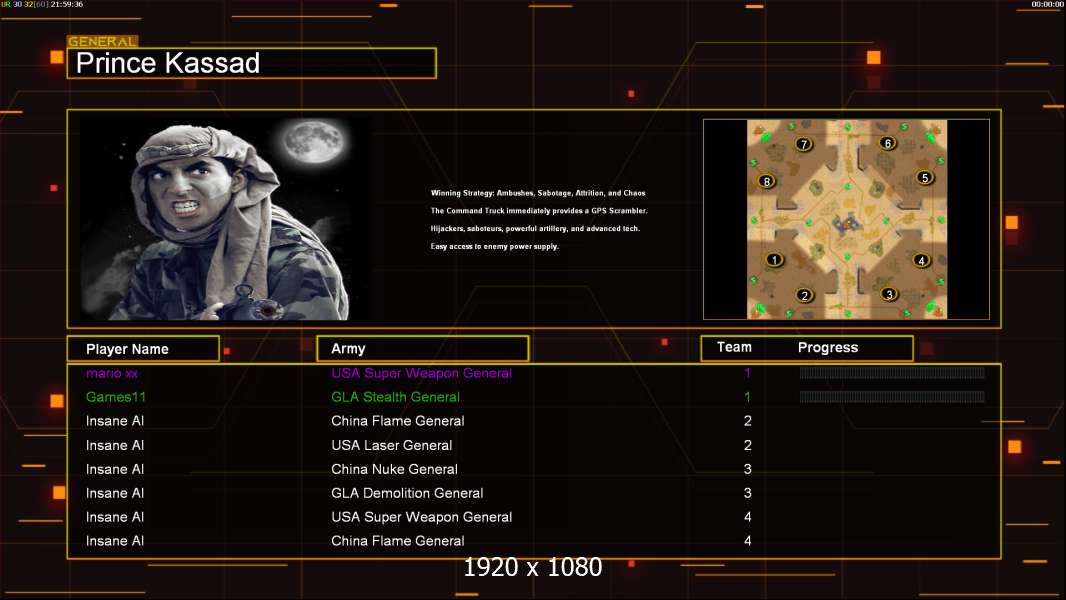Viewport: 1066px width, 600px height.
Task: Click USA Laser General army entry
Action: click(392, 445)
